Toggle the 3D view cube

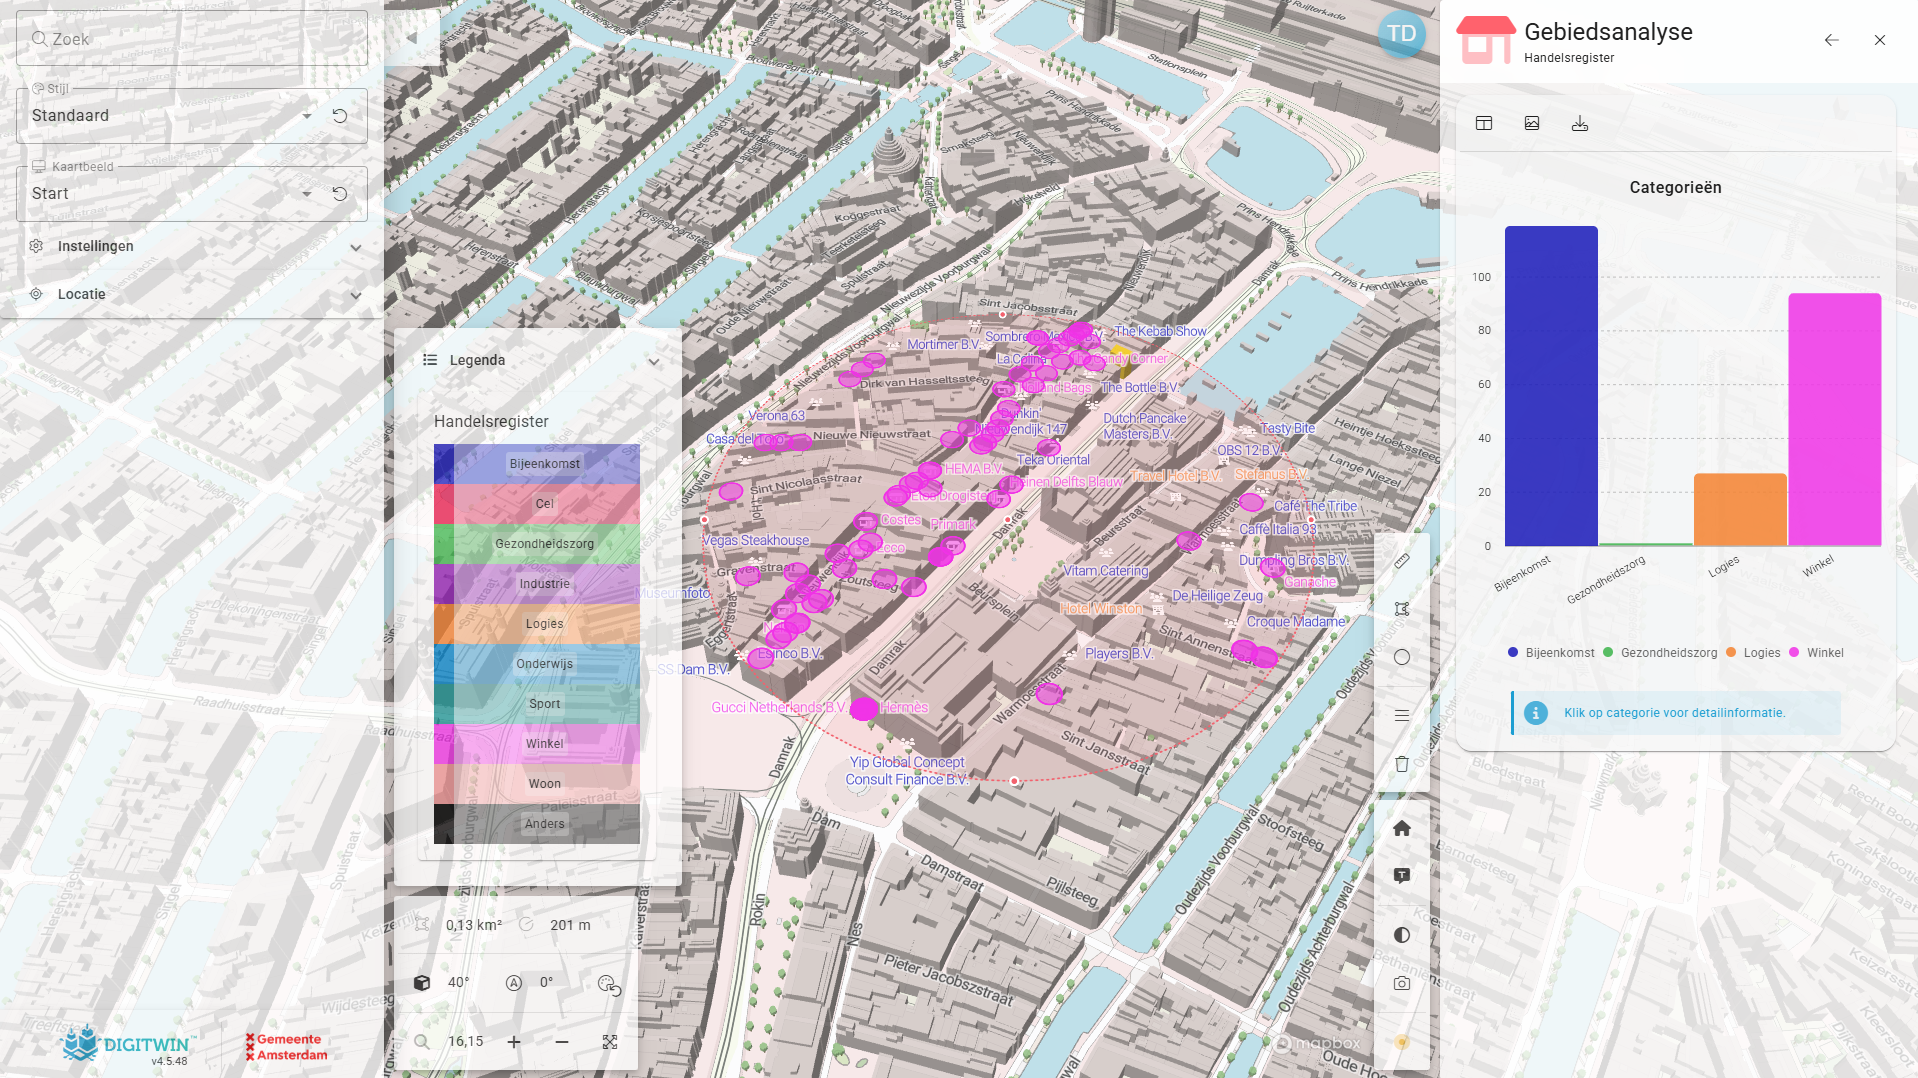coord(422,982)
